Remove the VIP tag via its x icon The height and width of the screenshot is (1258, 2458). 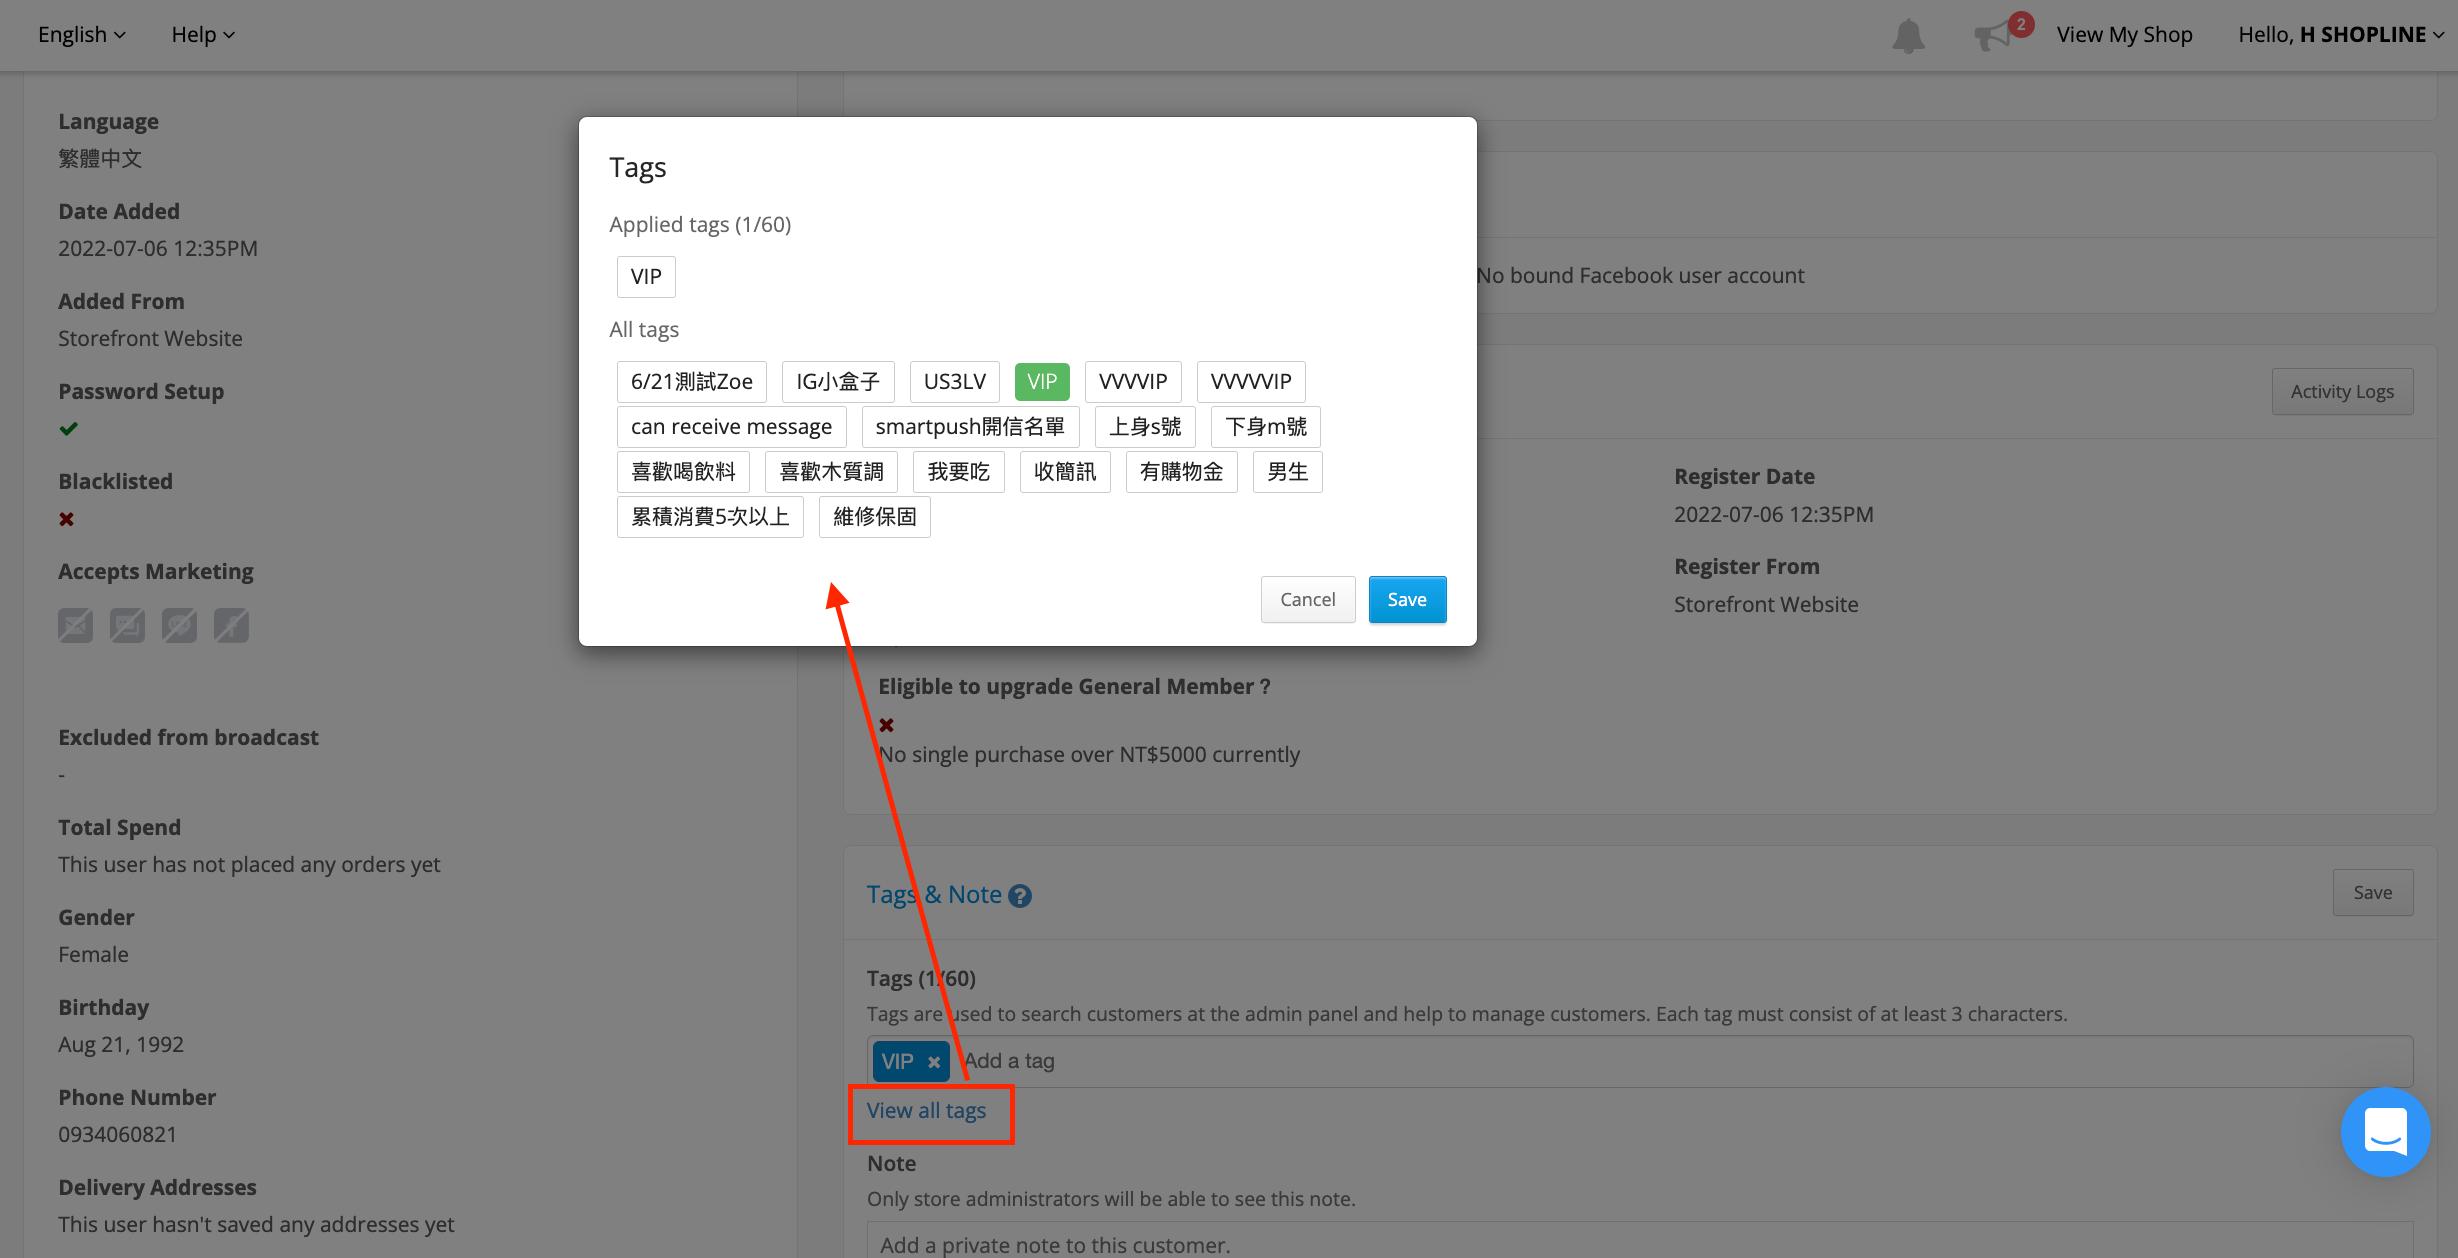933,1062
